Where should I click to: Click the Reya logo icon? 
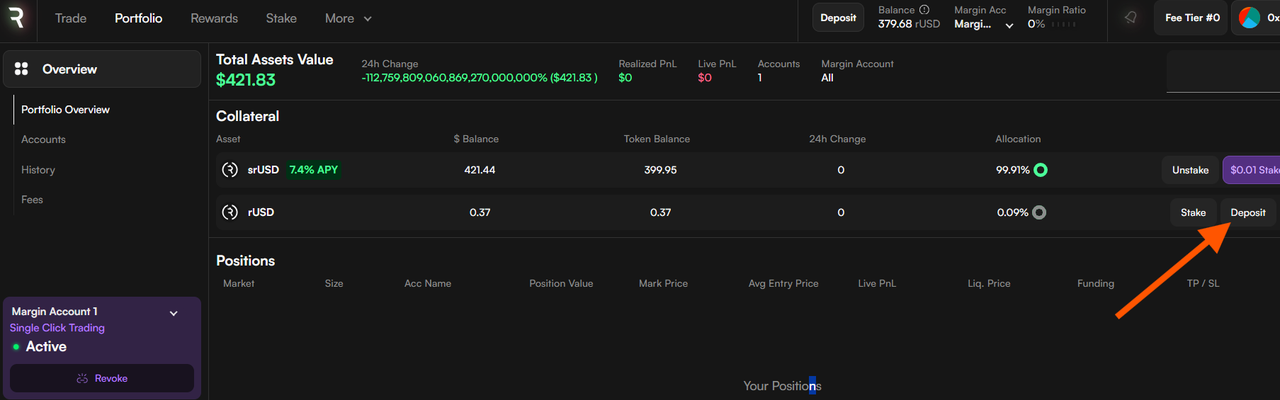click(x=17, y=18)
